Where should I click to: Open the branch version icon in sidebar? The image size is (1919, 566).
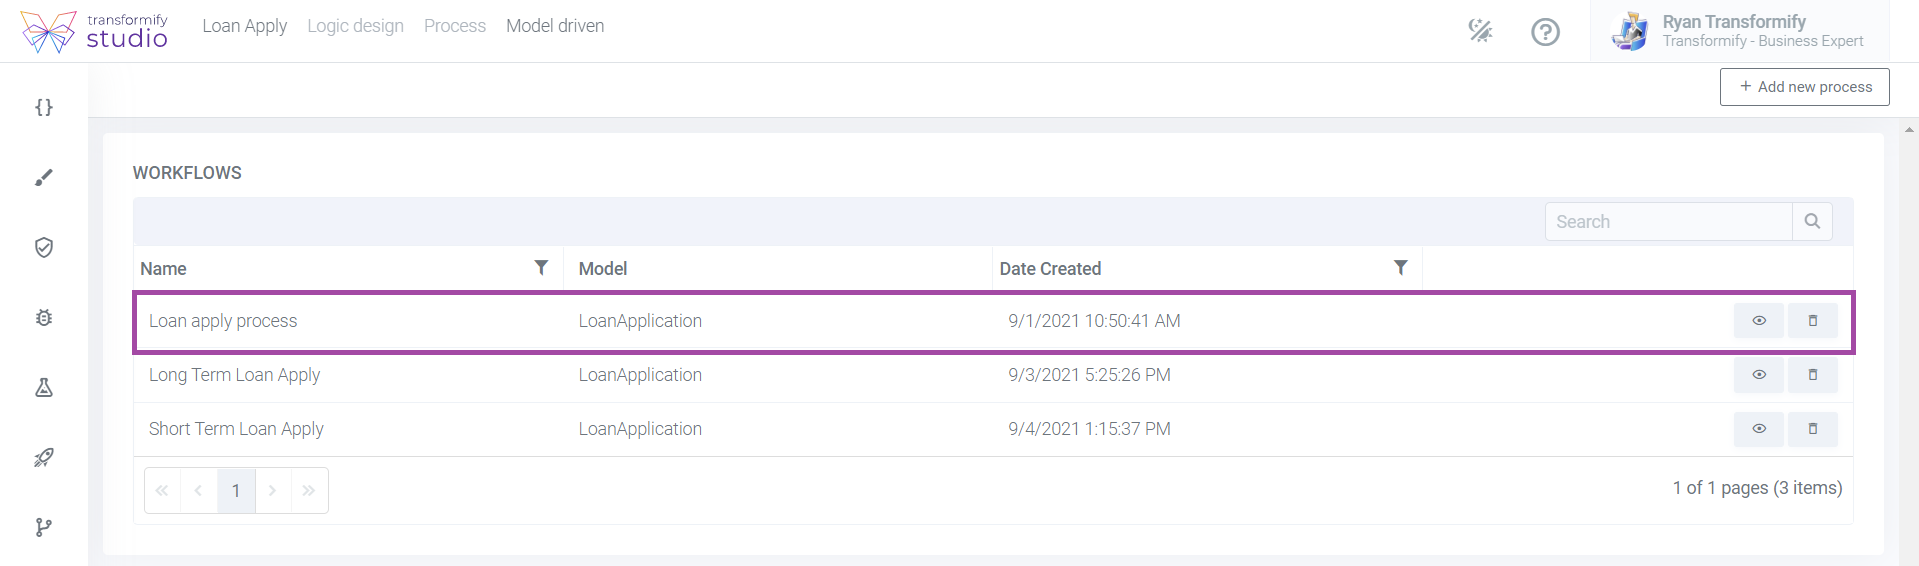point(44,527)
